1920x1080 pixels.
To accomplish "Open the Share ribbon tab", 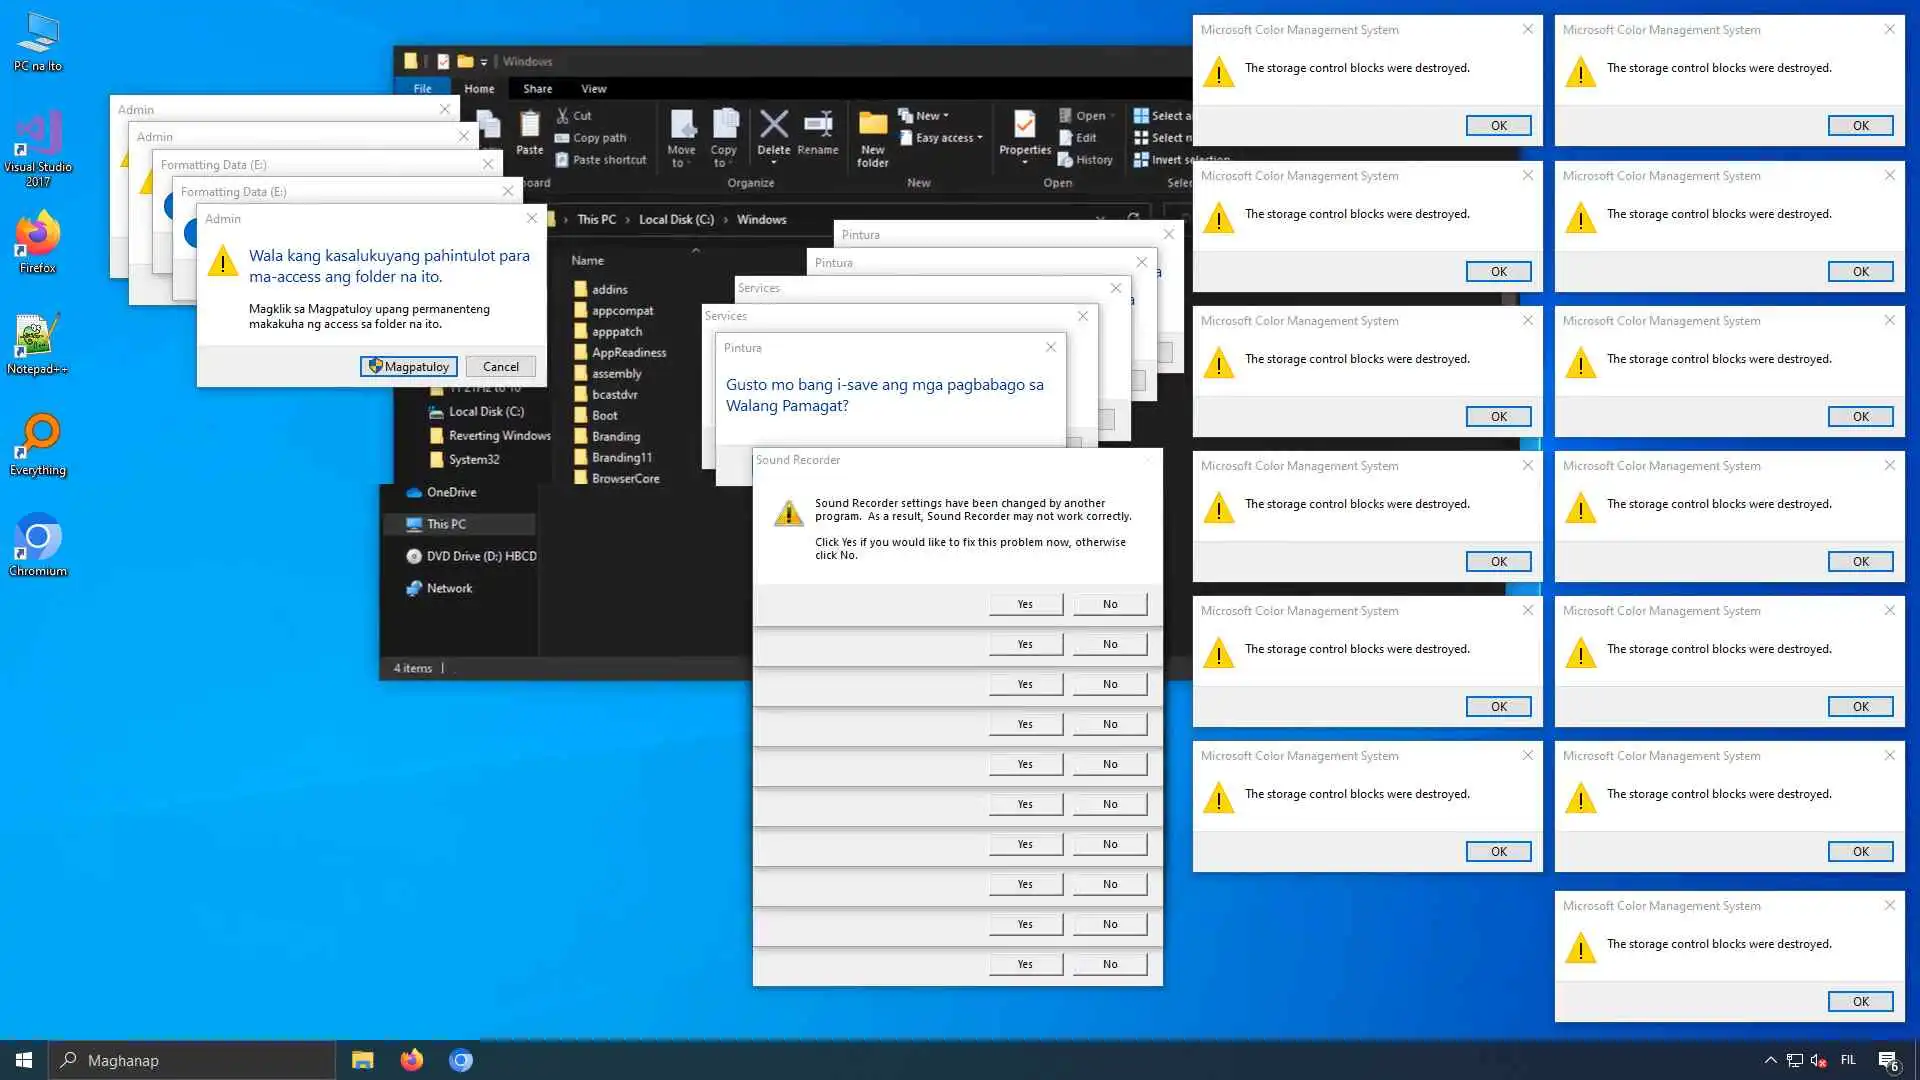I will pos(537,89).
